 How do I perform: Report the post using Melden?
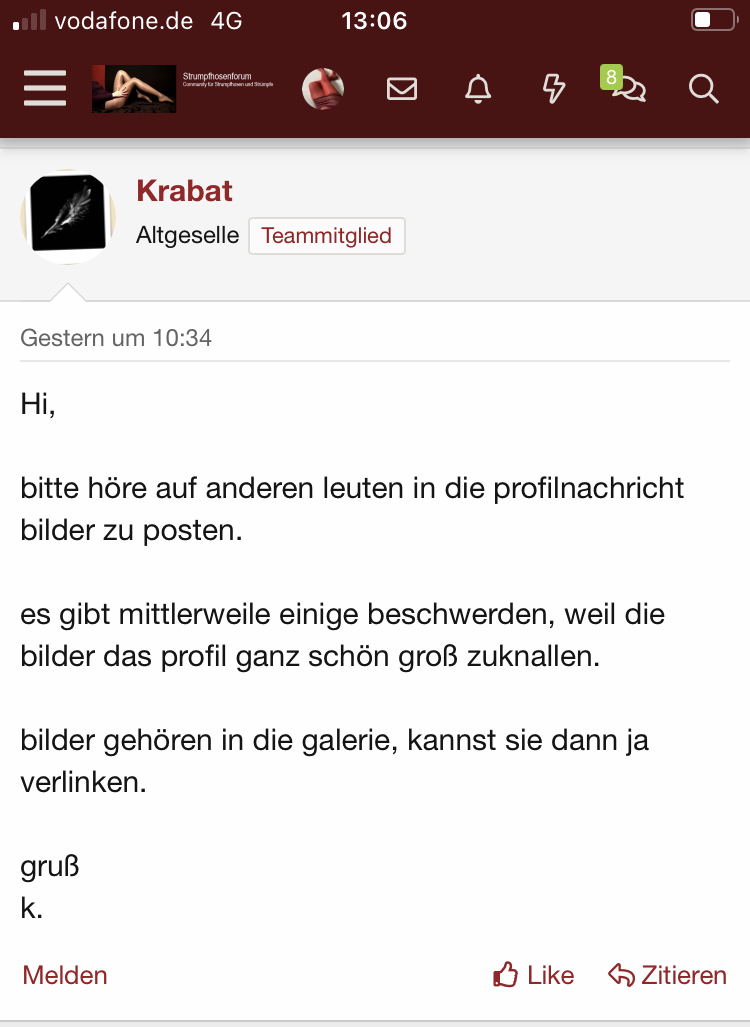point(65,975)
